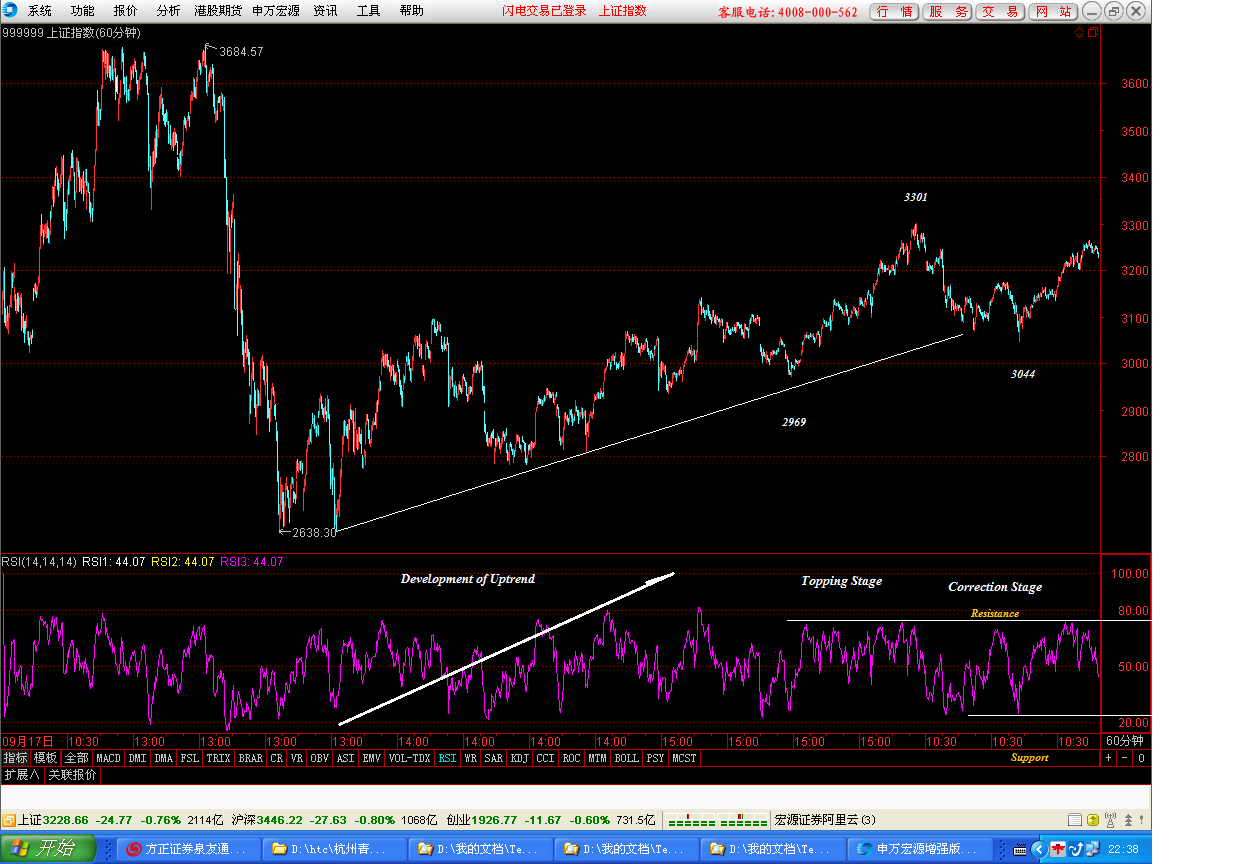This screenshot has height=864, width=1259.
Task: Expand the 扩展∧ panel tab
Action: (21, 774)
